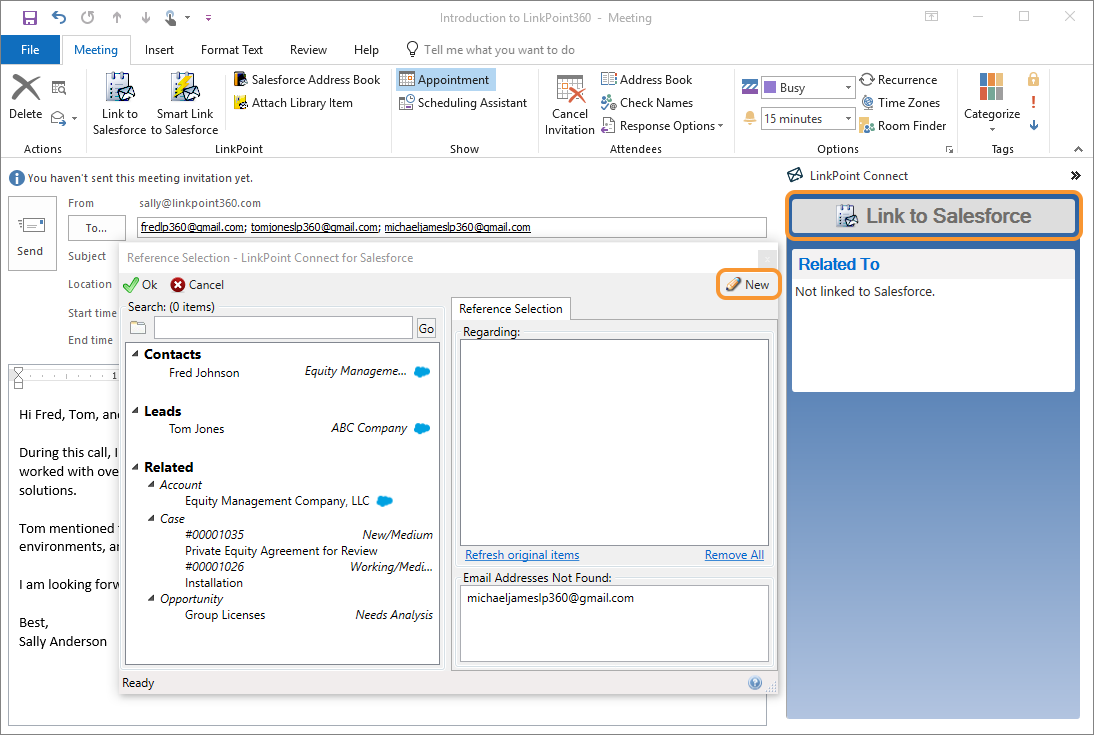Open the Insert ribbon tab
Viewport: 1094px width, 735px height.
point(159,50)
